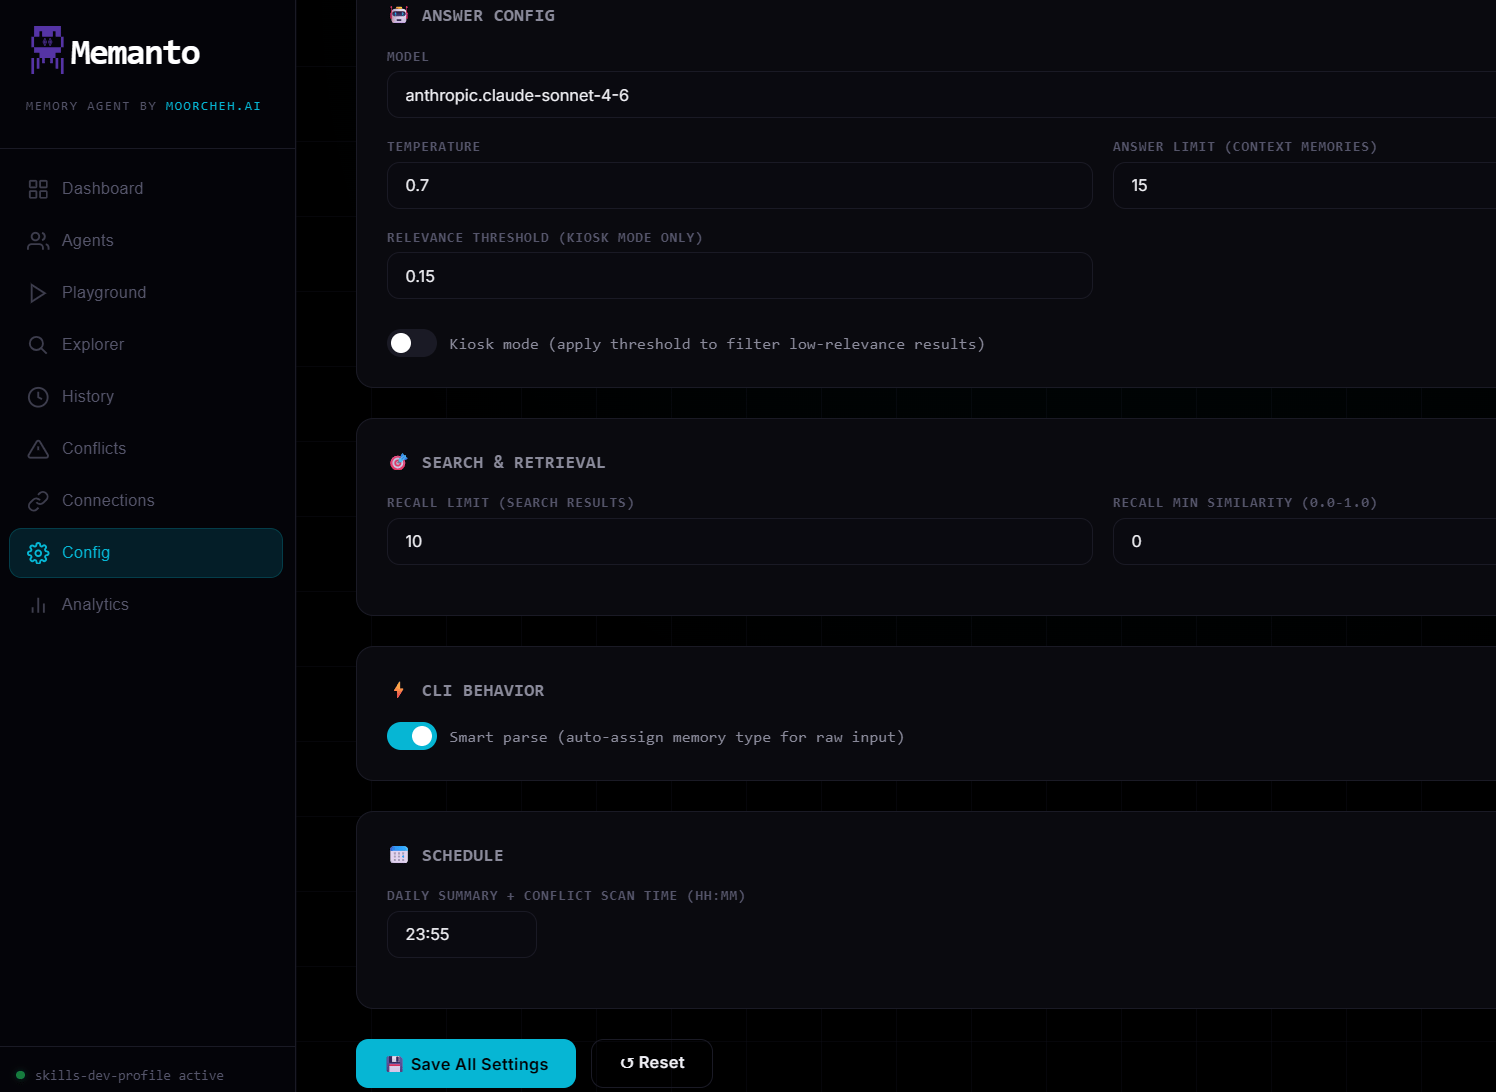This screenshot has width=1496, height=1092.
Task: Click the Connections chain-link icon
Action: click(x=38, y=501)
